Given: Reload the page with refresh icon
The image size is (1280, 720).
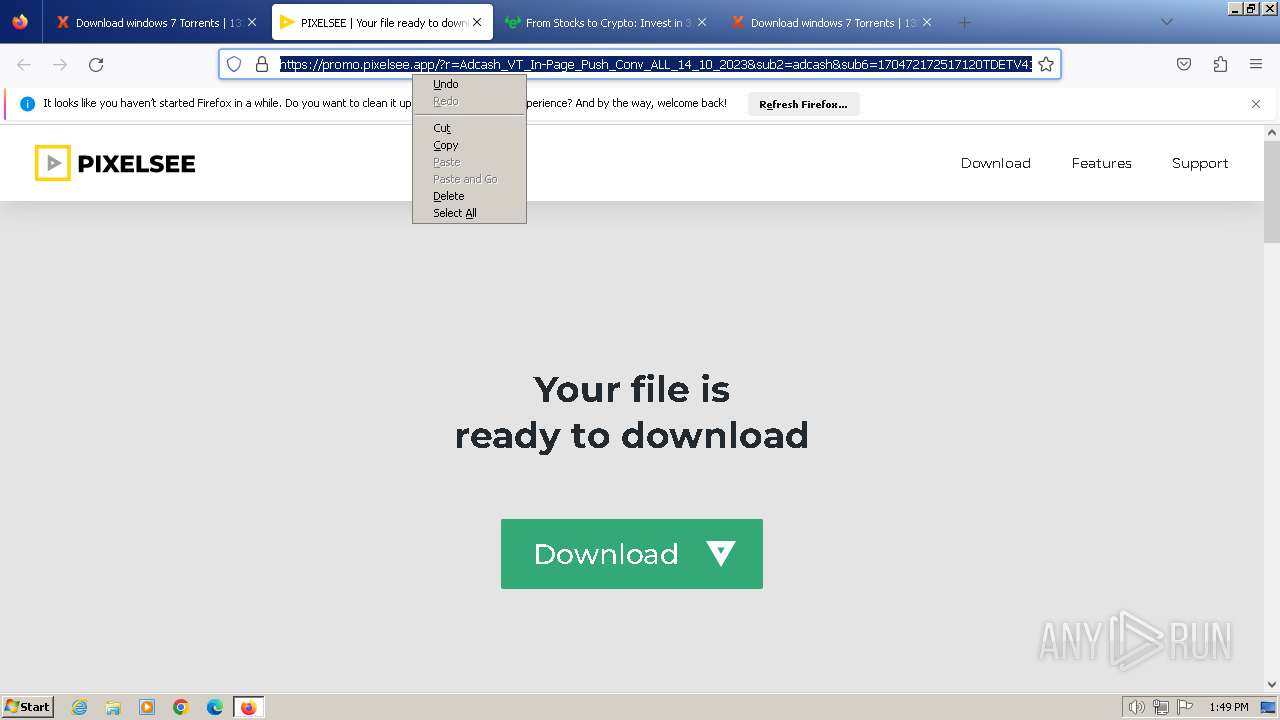Looking at the screenshot, I should tap(96, 64).
